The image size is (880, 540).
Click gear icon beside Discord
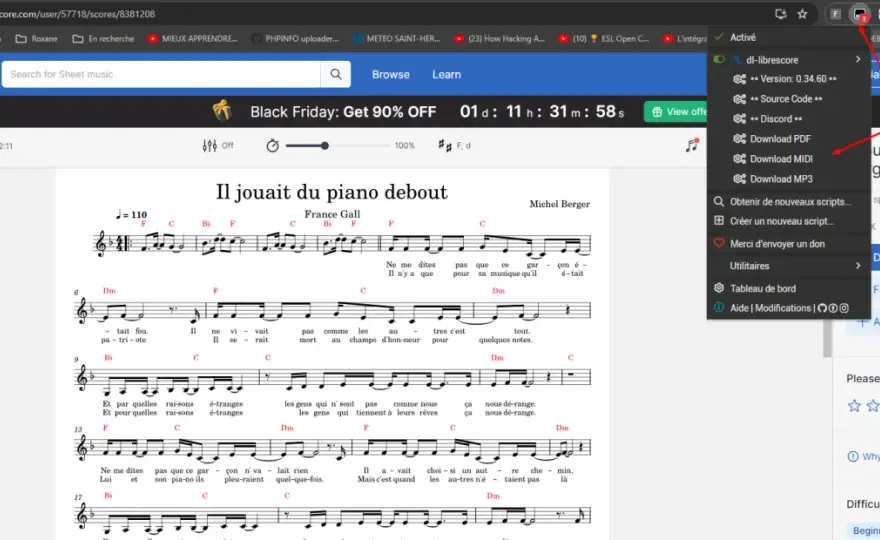(x=740, y=119)
